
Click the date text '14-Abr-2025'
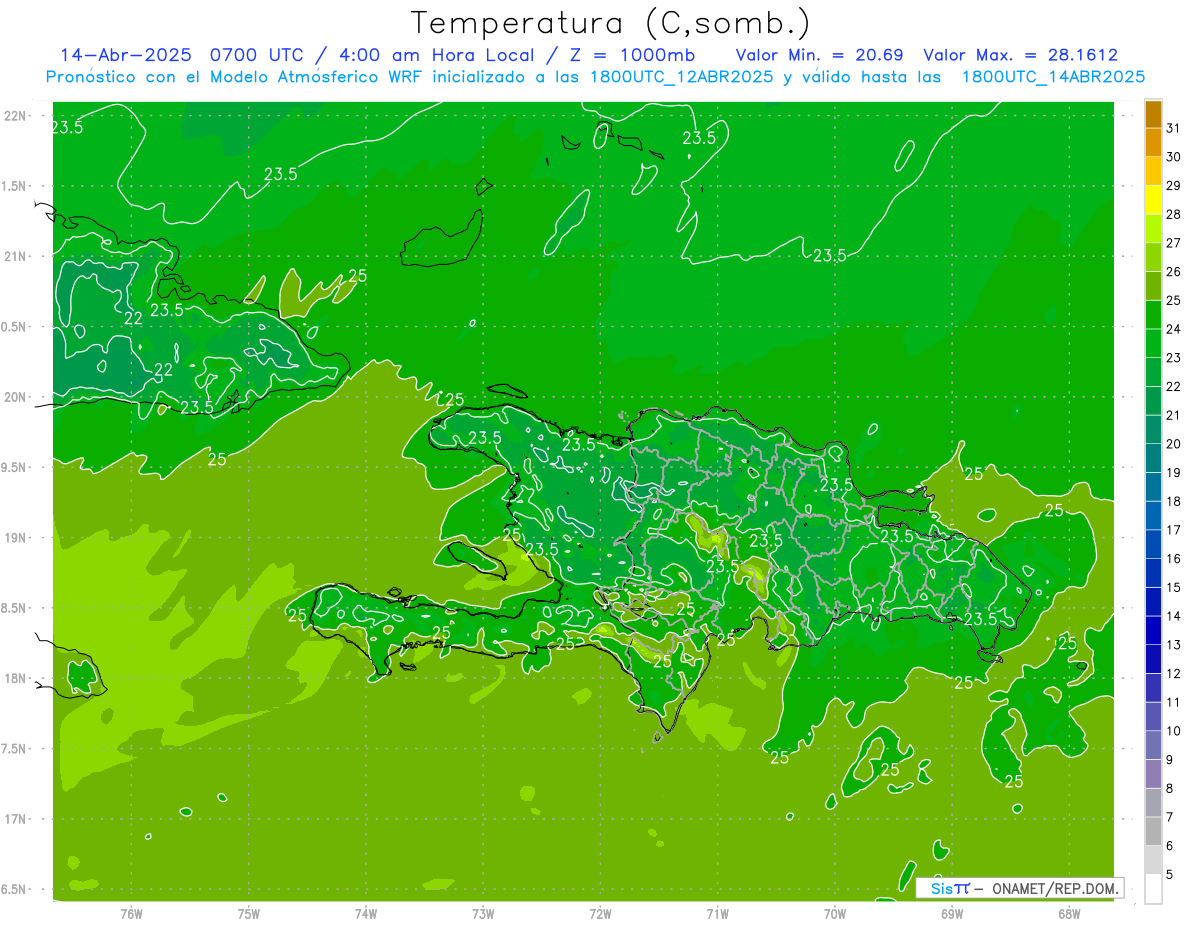click(129, 55)
